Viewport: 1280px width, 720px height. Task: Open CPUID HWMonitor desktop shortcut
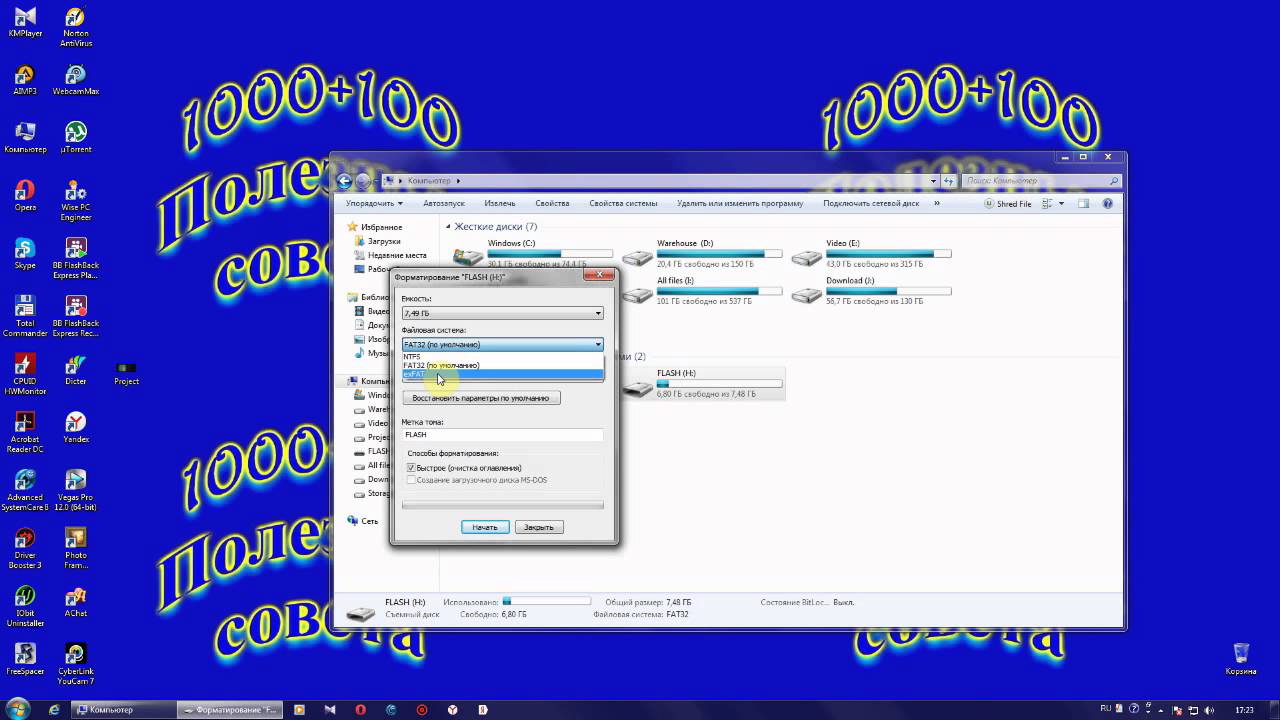coord(25,375)
